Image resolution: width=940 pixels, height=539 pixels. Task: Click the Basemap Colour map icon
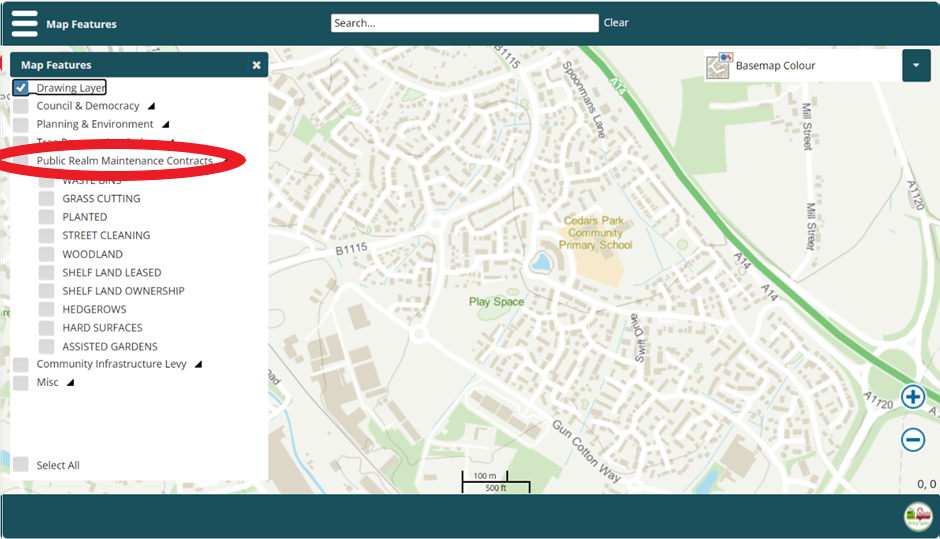coord(719,66)
